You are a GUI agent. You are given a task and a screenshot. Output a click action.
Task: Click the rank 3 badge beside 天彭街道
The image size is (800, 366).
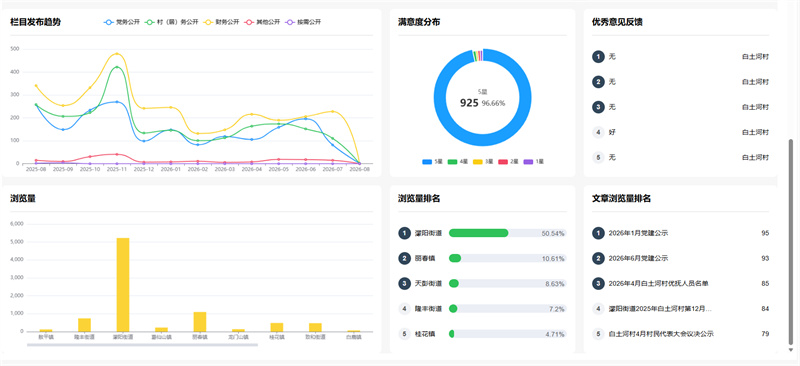click(404, 283)
